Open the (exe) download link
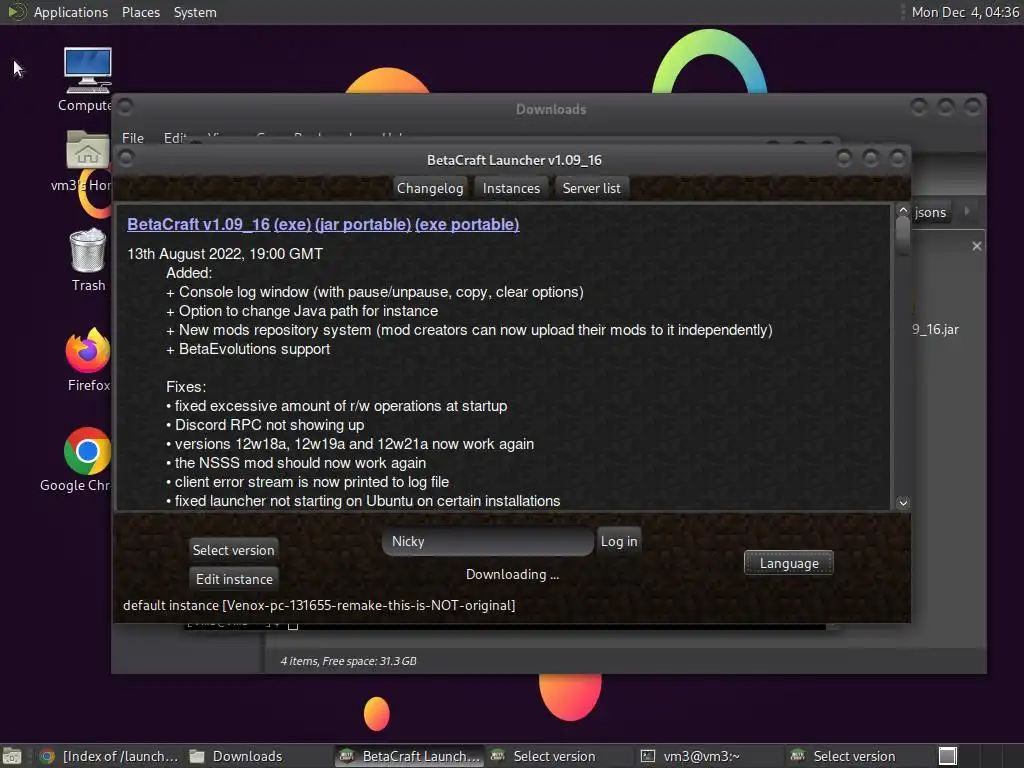 [292, 224]
